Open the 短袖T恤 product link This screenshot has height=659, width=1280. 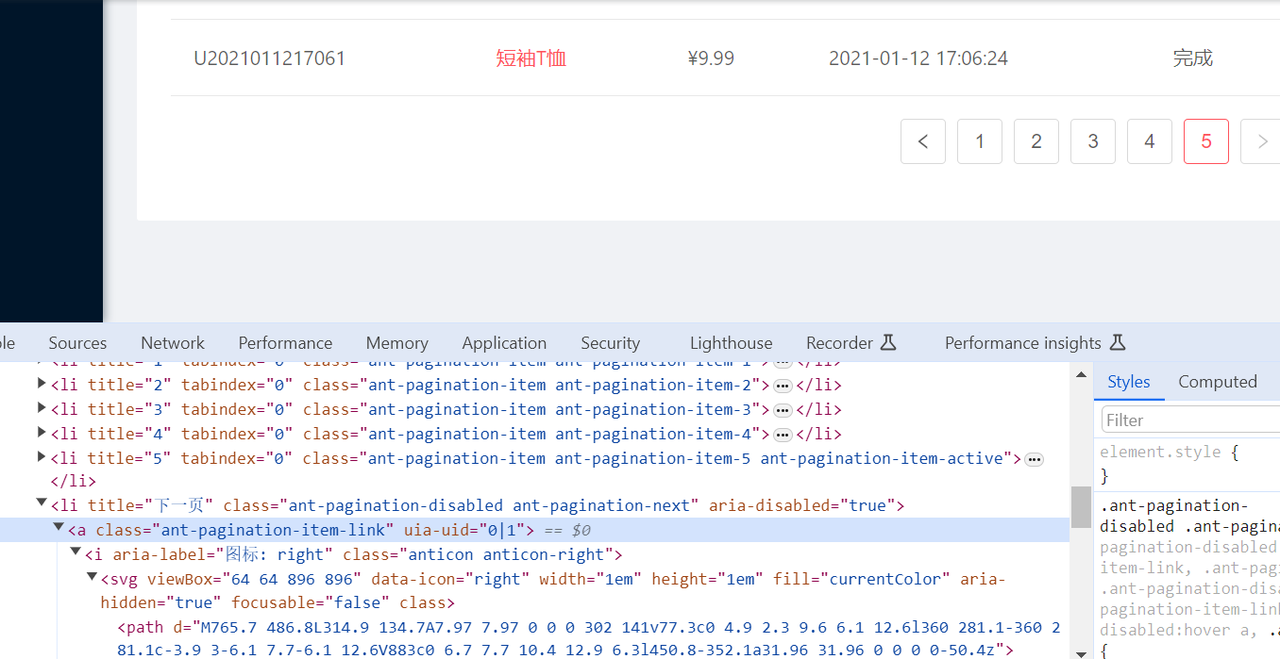pos(531,58)
